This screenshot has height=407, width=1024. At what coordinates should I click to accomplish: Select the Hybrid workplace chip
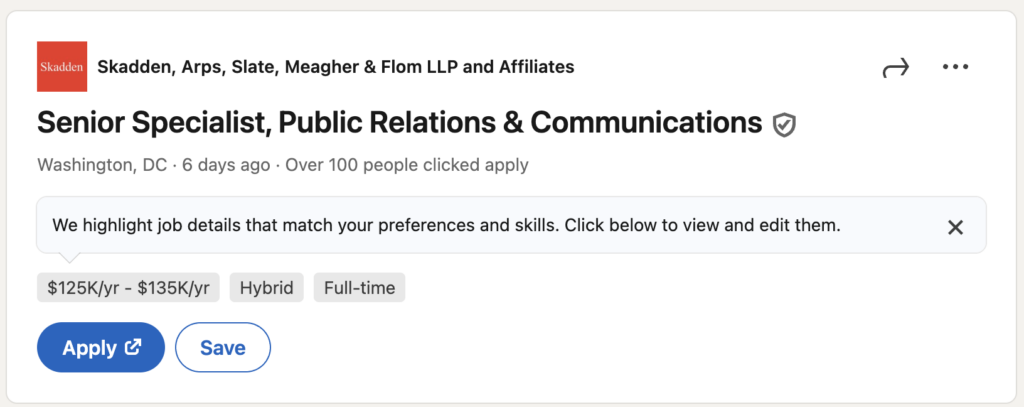[266, 288]
